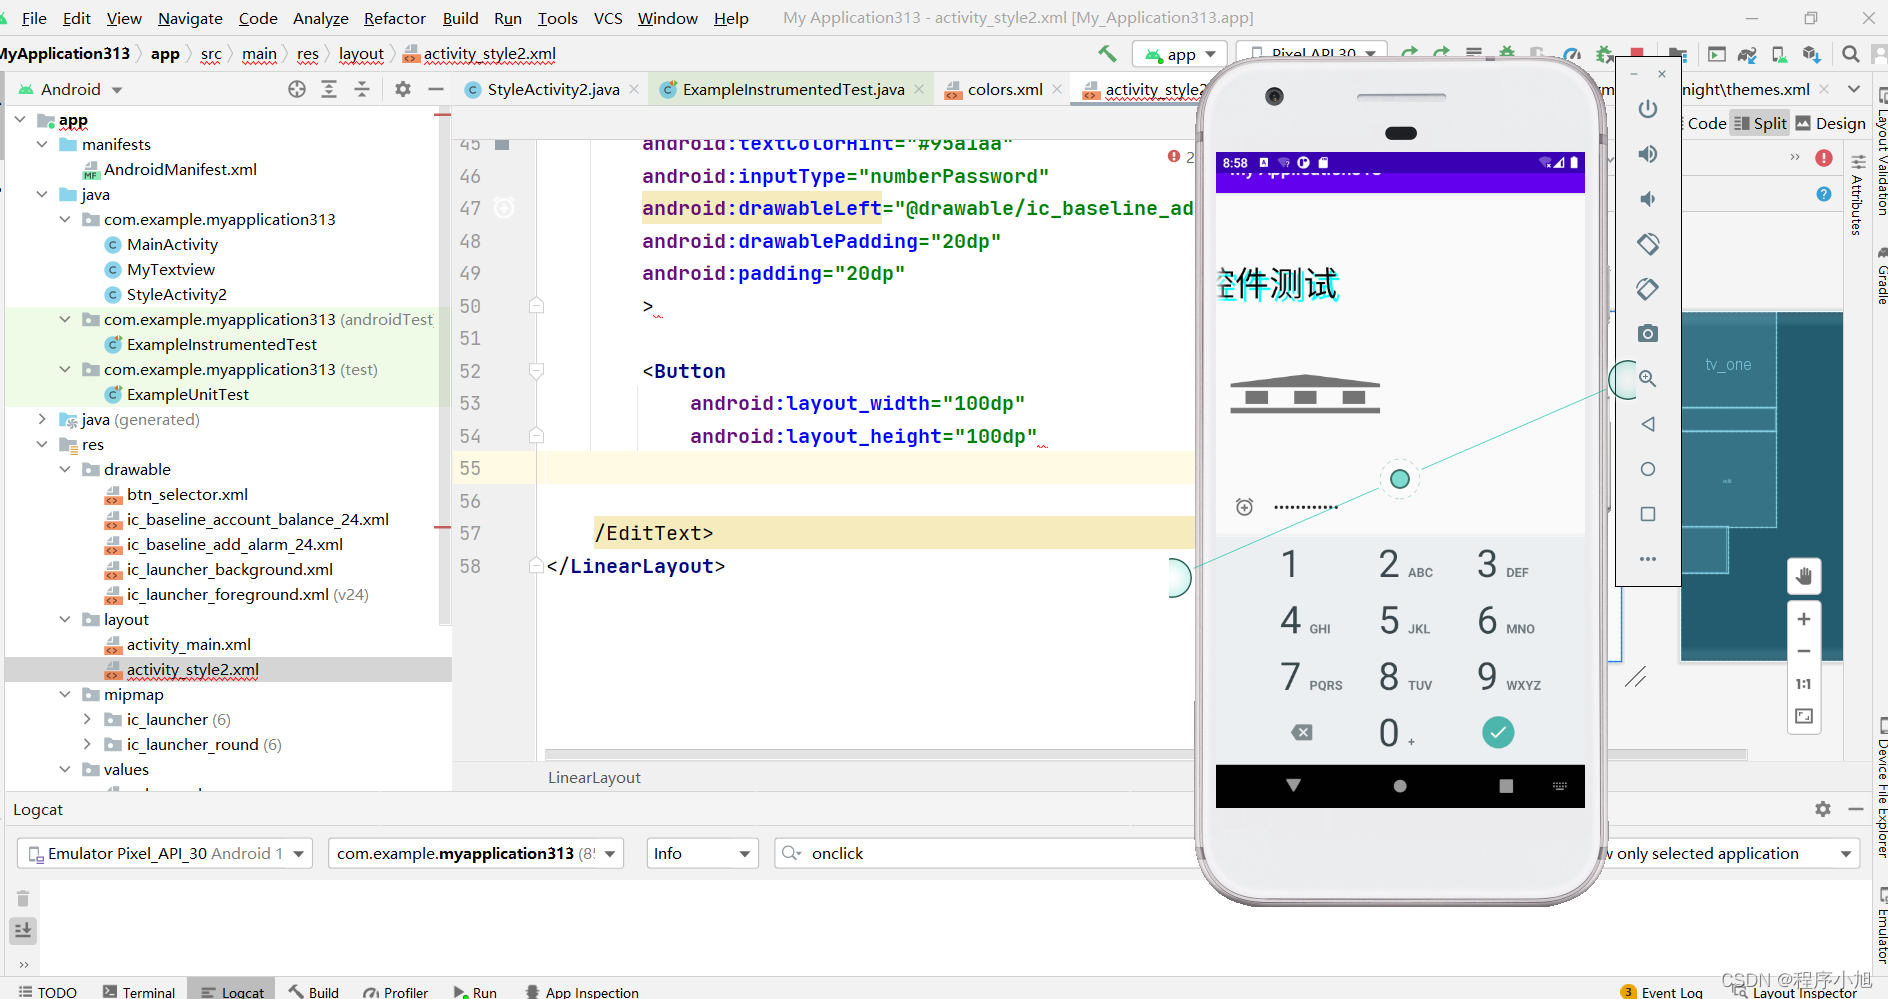Click the project panel gear settings icon
Screen dimensions: 1888x999
coord(403,89)
